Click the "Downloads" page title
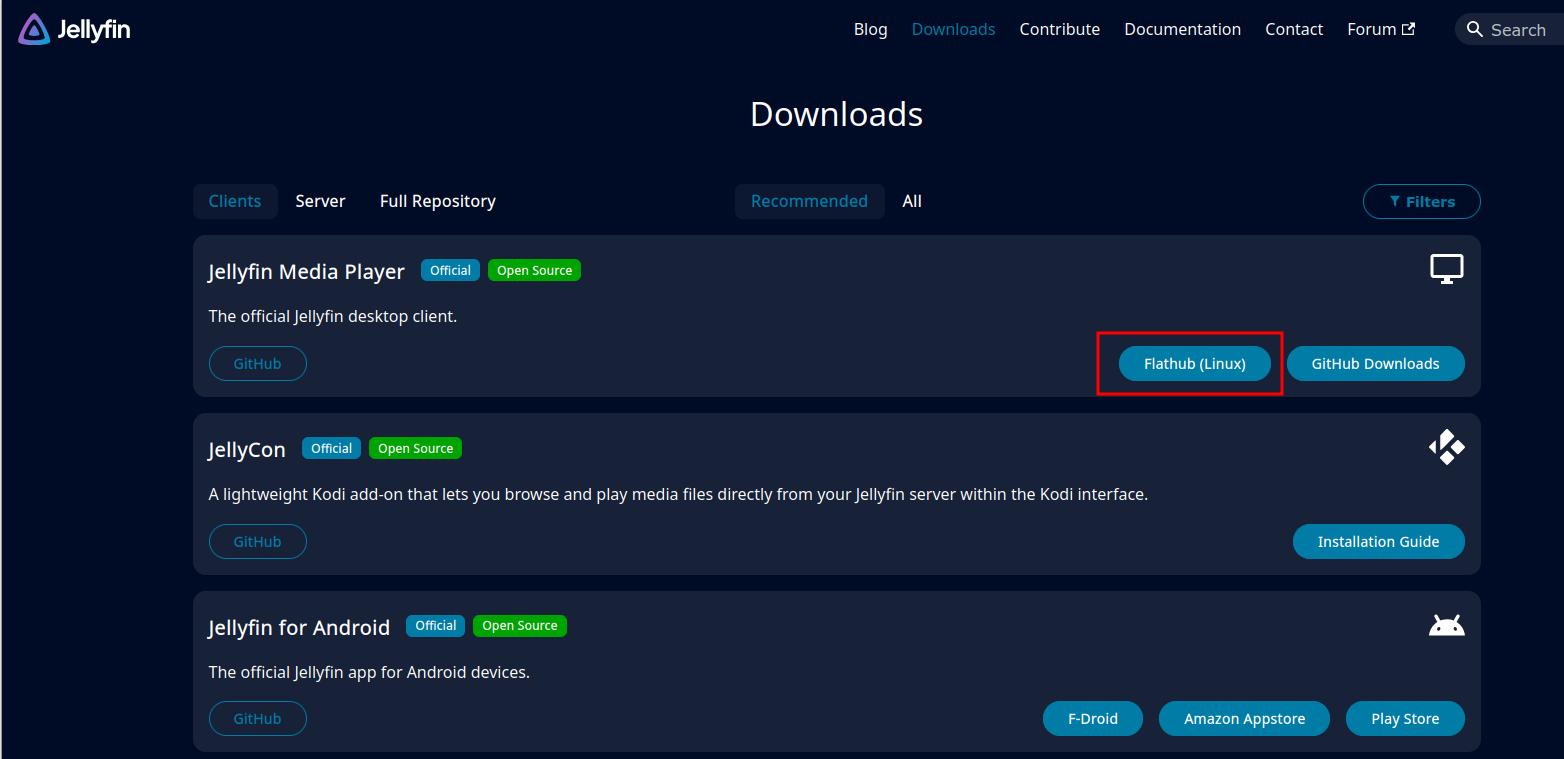Image resolution: width=1564 pixels, height=759 pixels. [x=836, y=114]
